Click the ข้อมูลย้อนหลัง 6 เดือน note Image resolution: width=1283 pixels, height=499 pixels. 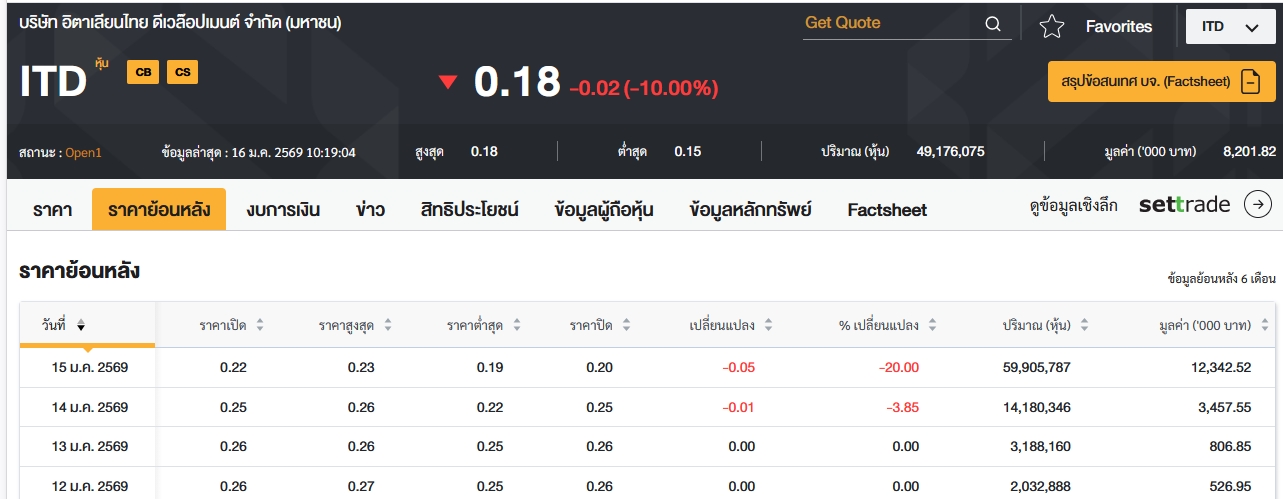pos(1222,278)
